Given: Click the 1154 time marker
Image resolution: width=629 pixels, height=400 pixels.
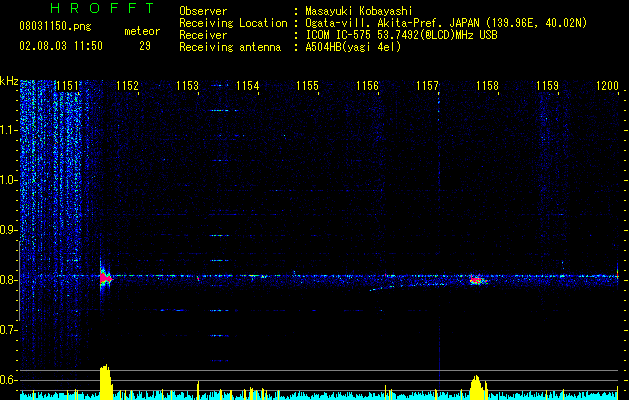Looking at the screenshot, I should [248, 86].
